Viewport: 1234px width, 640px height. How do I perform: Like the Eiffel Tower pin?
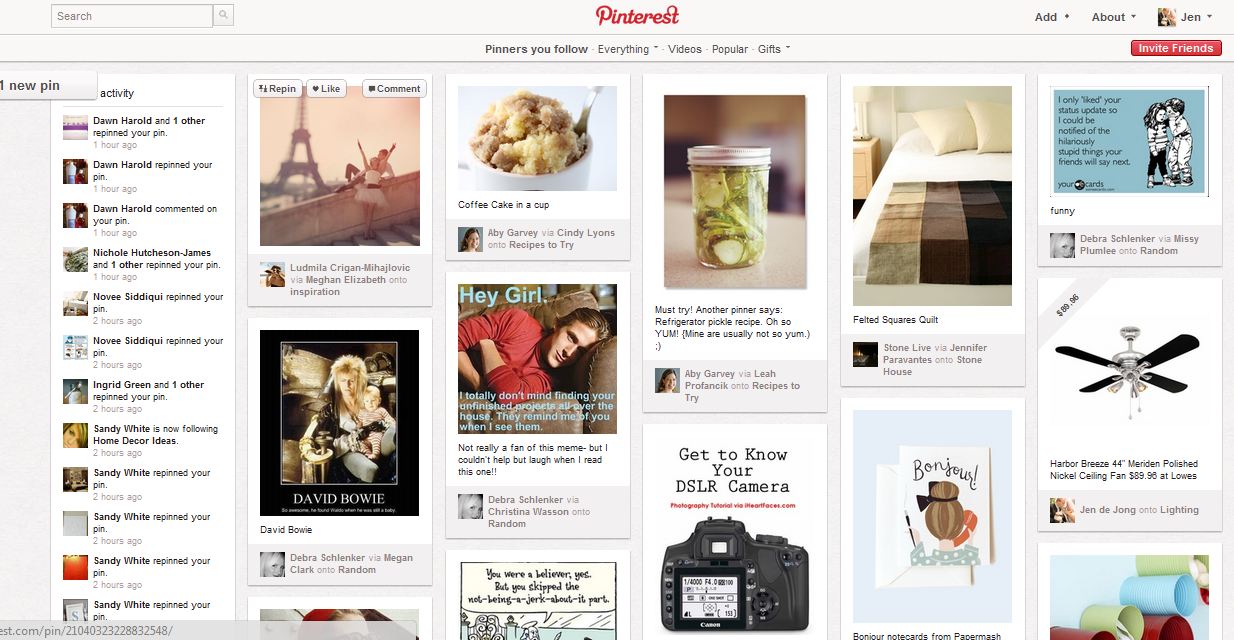tap(326, 88)
